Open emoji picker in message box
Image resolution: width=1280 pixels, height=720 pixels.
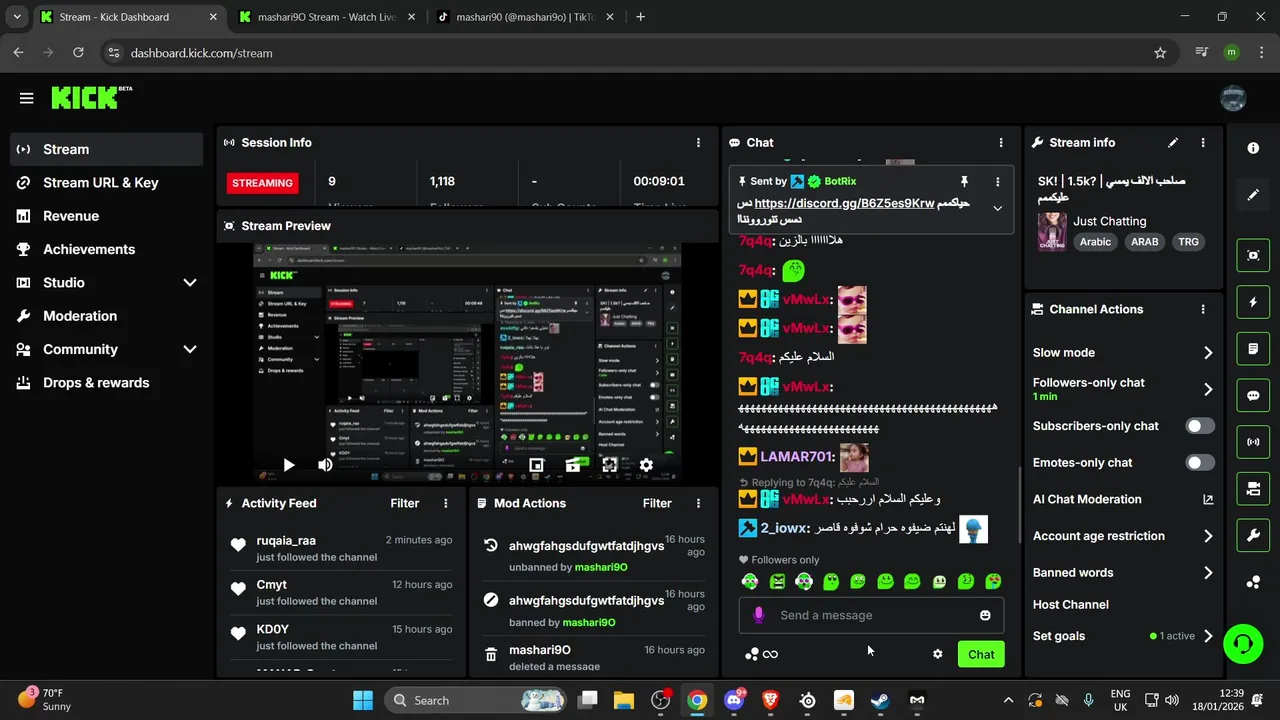(985, 615)
